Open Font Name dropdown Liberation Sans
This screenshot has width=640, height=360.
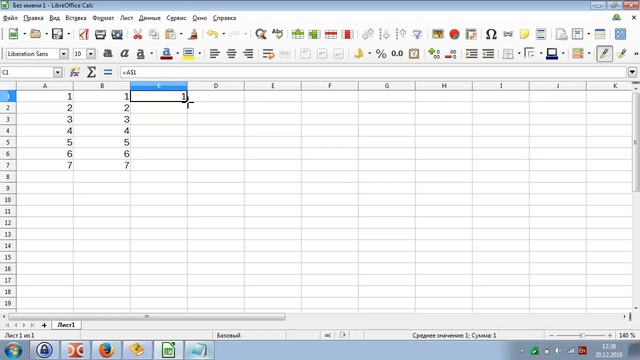point(63,53)
